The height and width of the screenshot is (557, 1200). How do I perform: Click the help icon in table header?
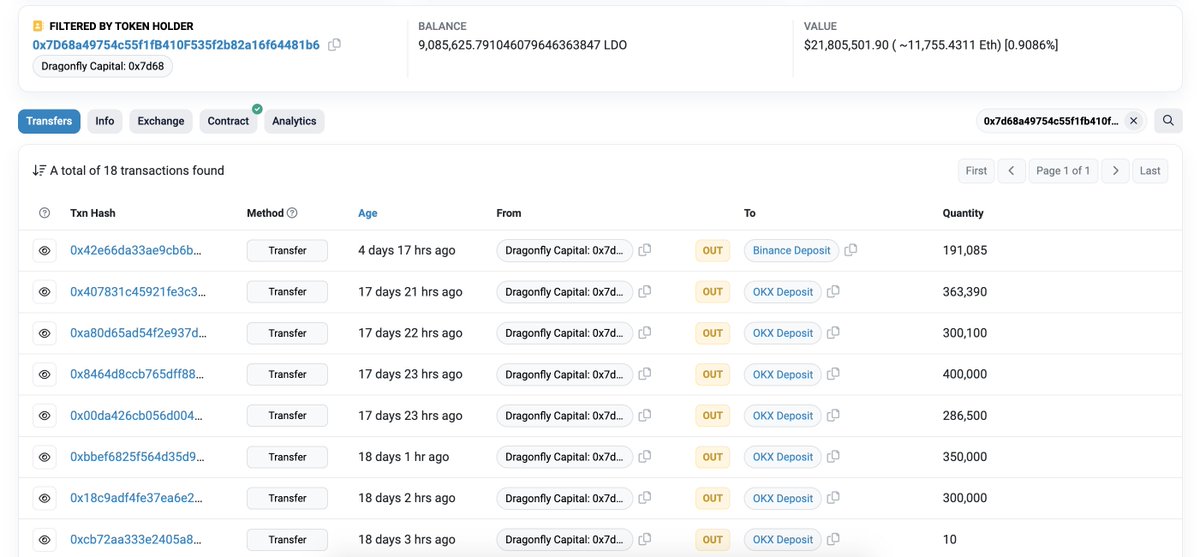click(x=44, y=213)
